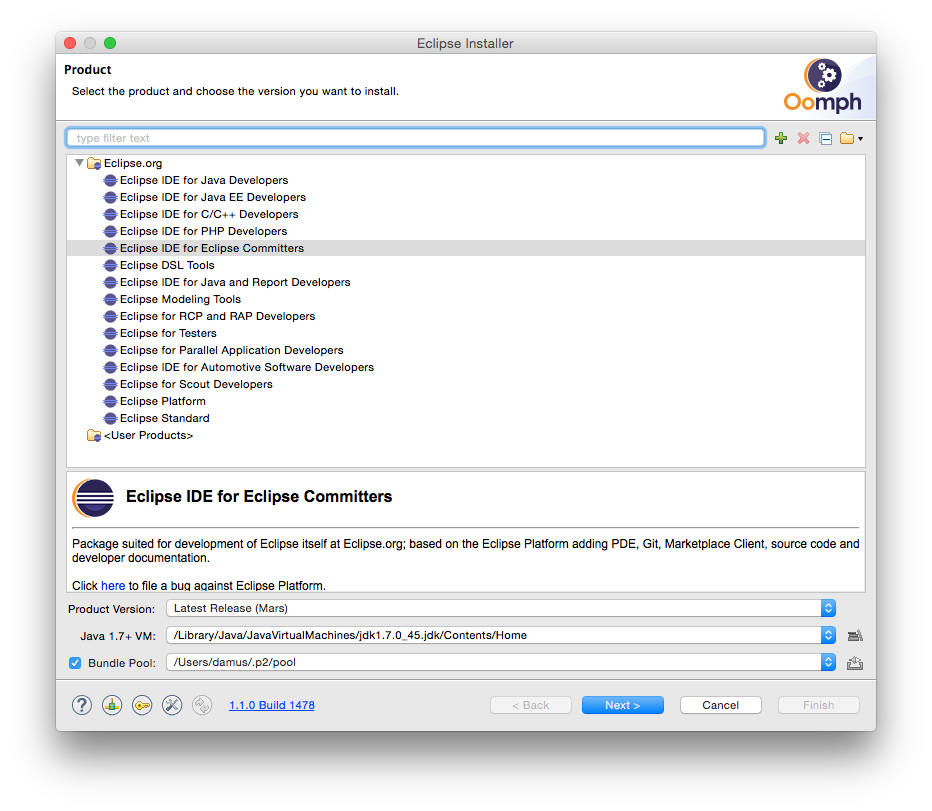
Task: Click the green zoom window button
Action: coord(110,43)
